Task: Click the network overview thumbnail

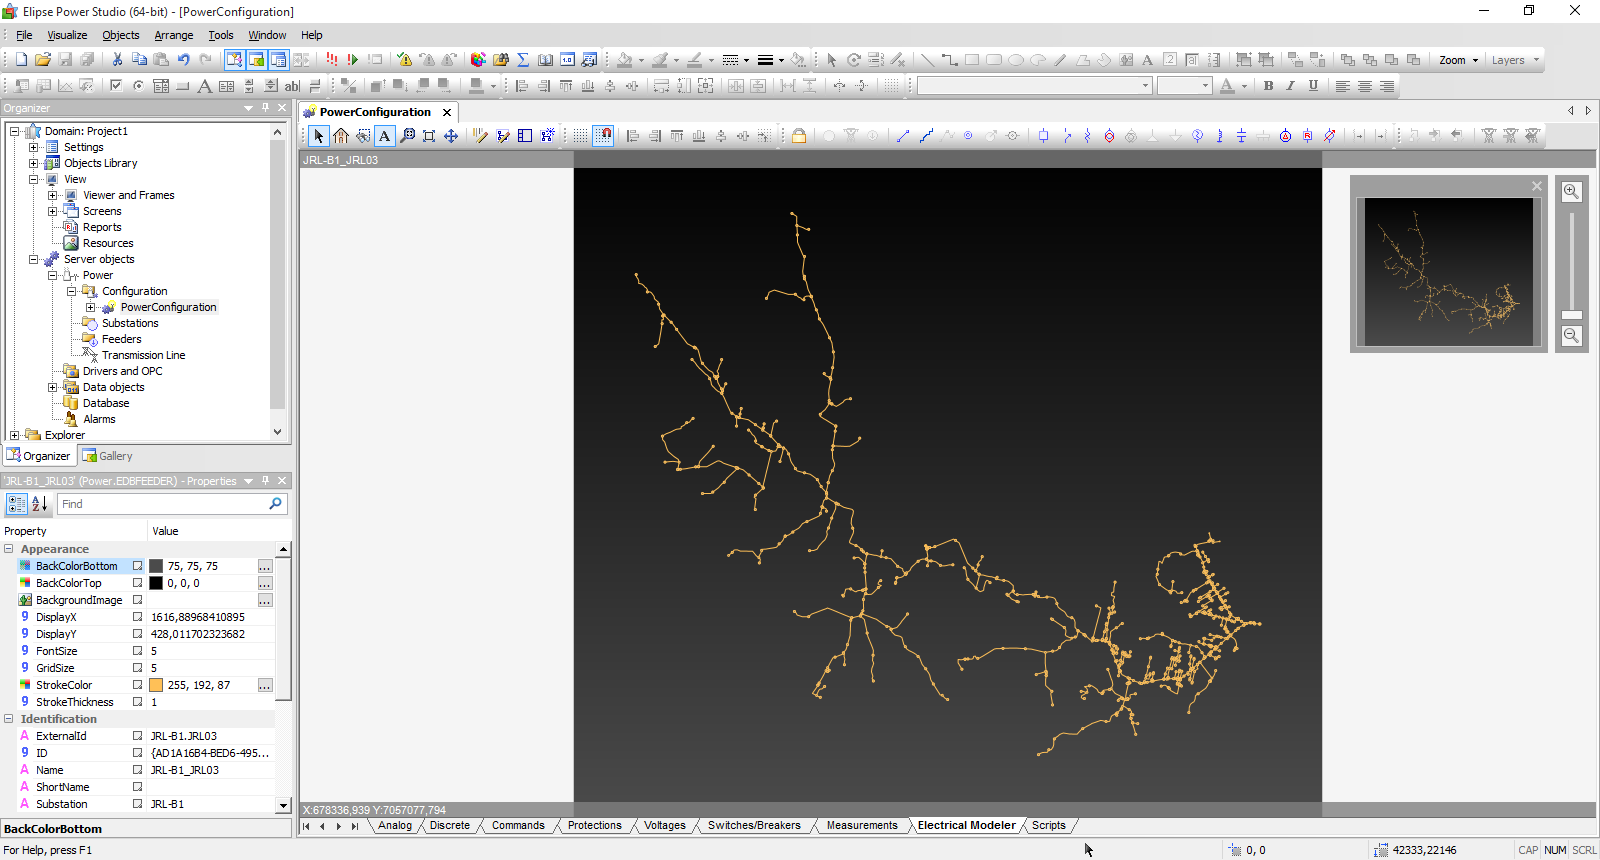Action: 1449,272
